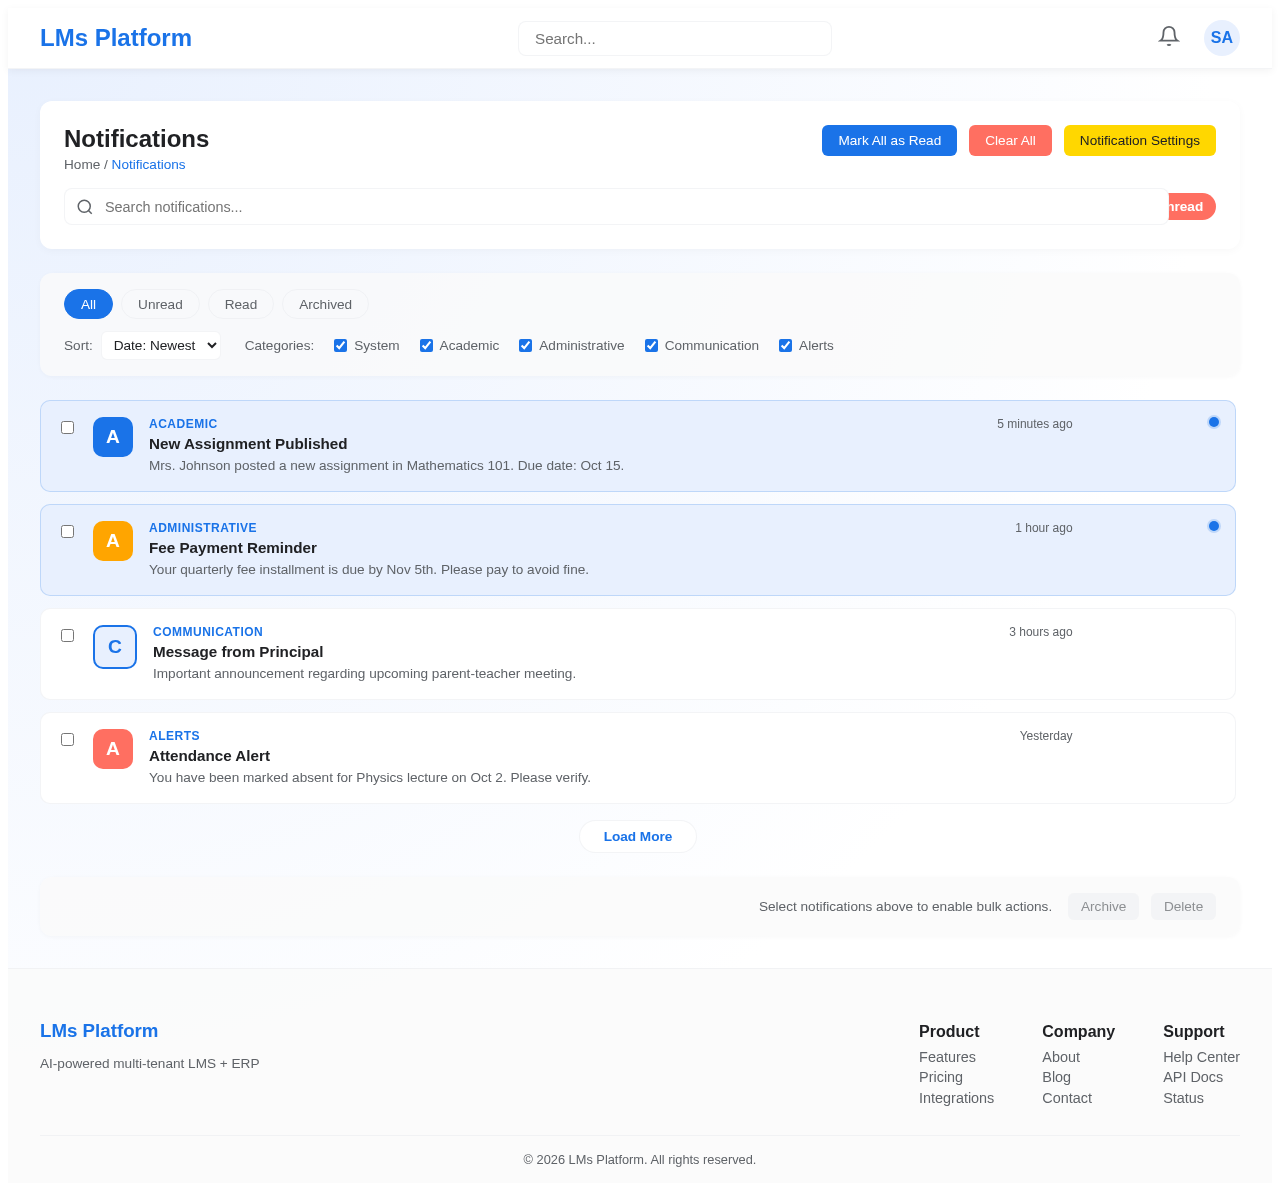Uncheck the Administrative category filter
Viewport: 1280px width, 1191px height.
[x=526, y=346]
